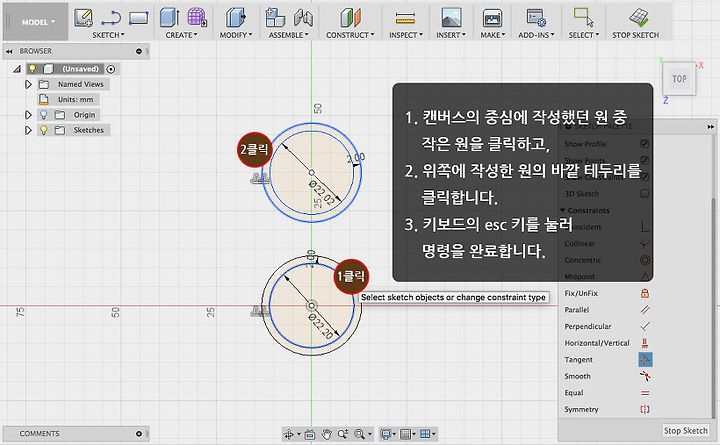720x445 pixels.
Task: Open the CONSTRUCT menu
Action: coord(350,35)
